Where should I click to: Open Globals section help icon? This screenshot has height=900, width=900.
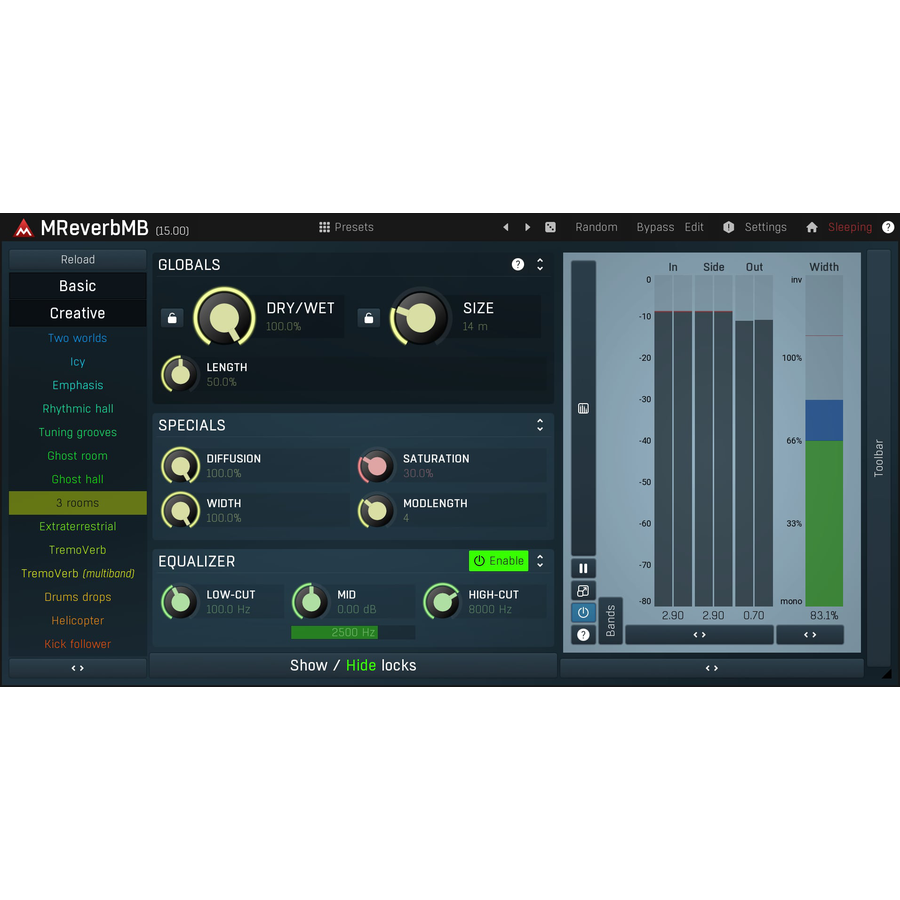pos(518,264)
